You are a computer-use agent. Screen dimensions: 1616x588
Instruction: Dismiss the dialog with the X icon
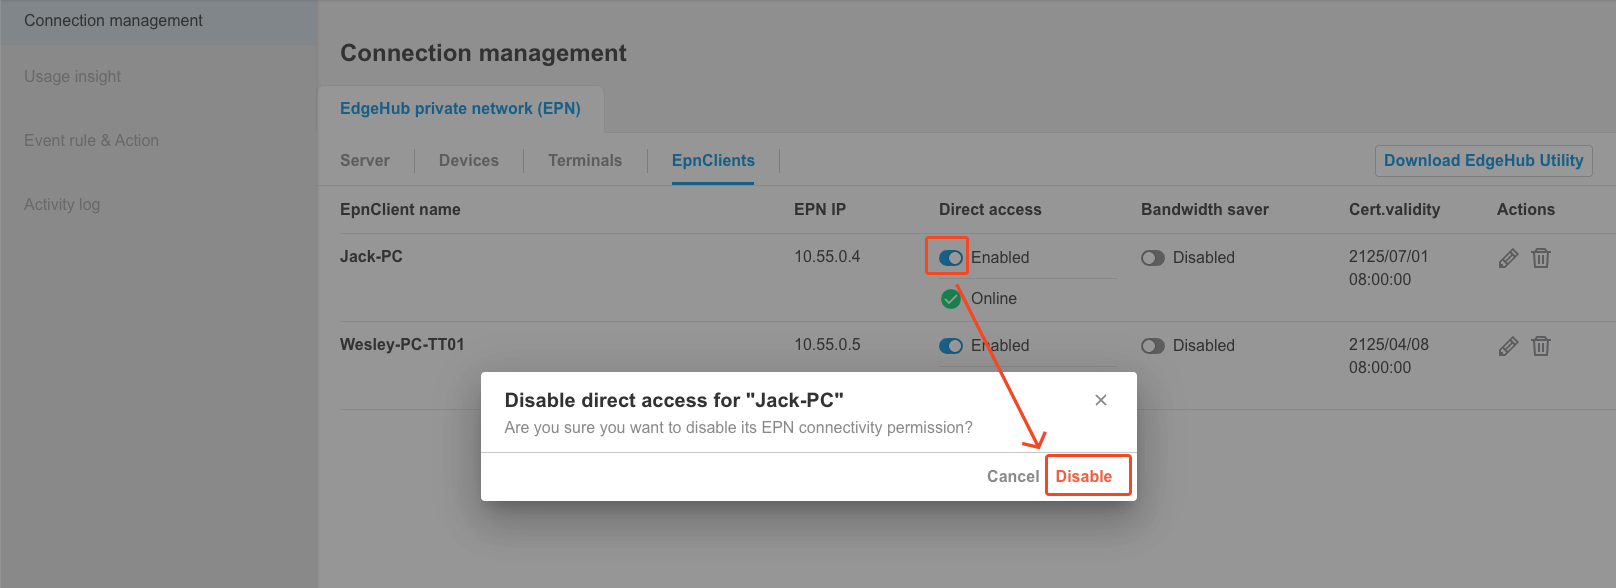[x=1100, y=399]
